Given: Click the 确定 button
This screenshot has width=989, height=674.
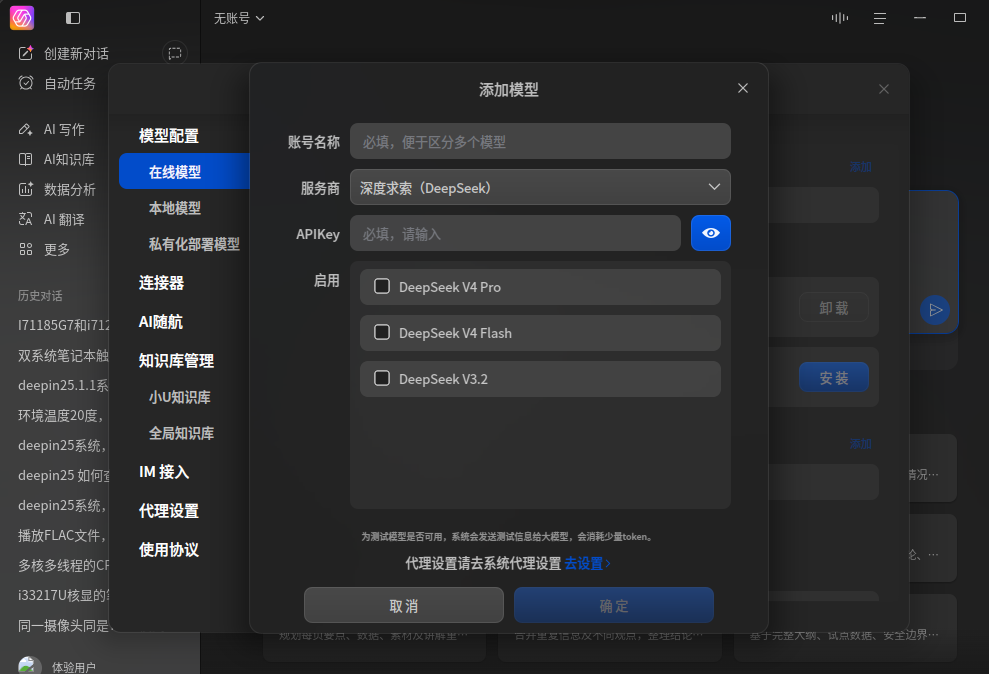Looking at the screenshot, I should click(x=614, y=605).
